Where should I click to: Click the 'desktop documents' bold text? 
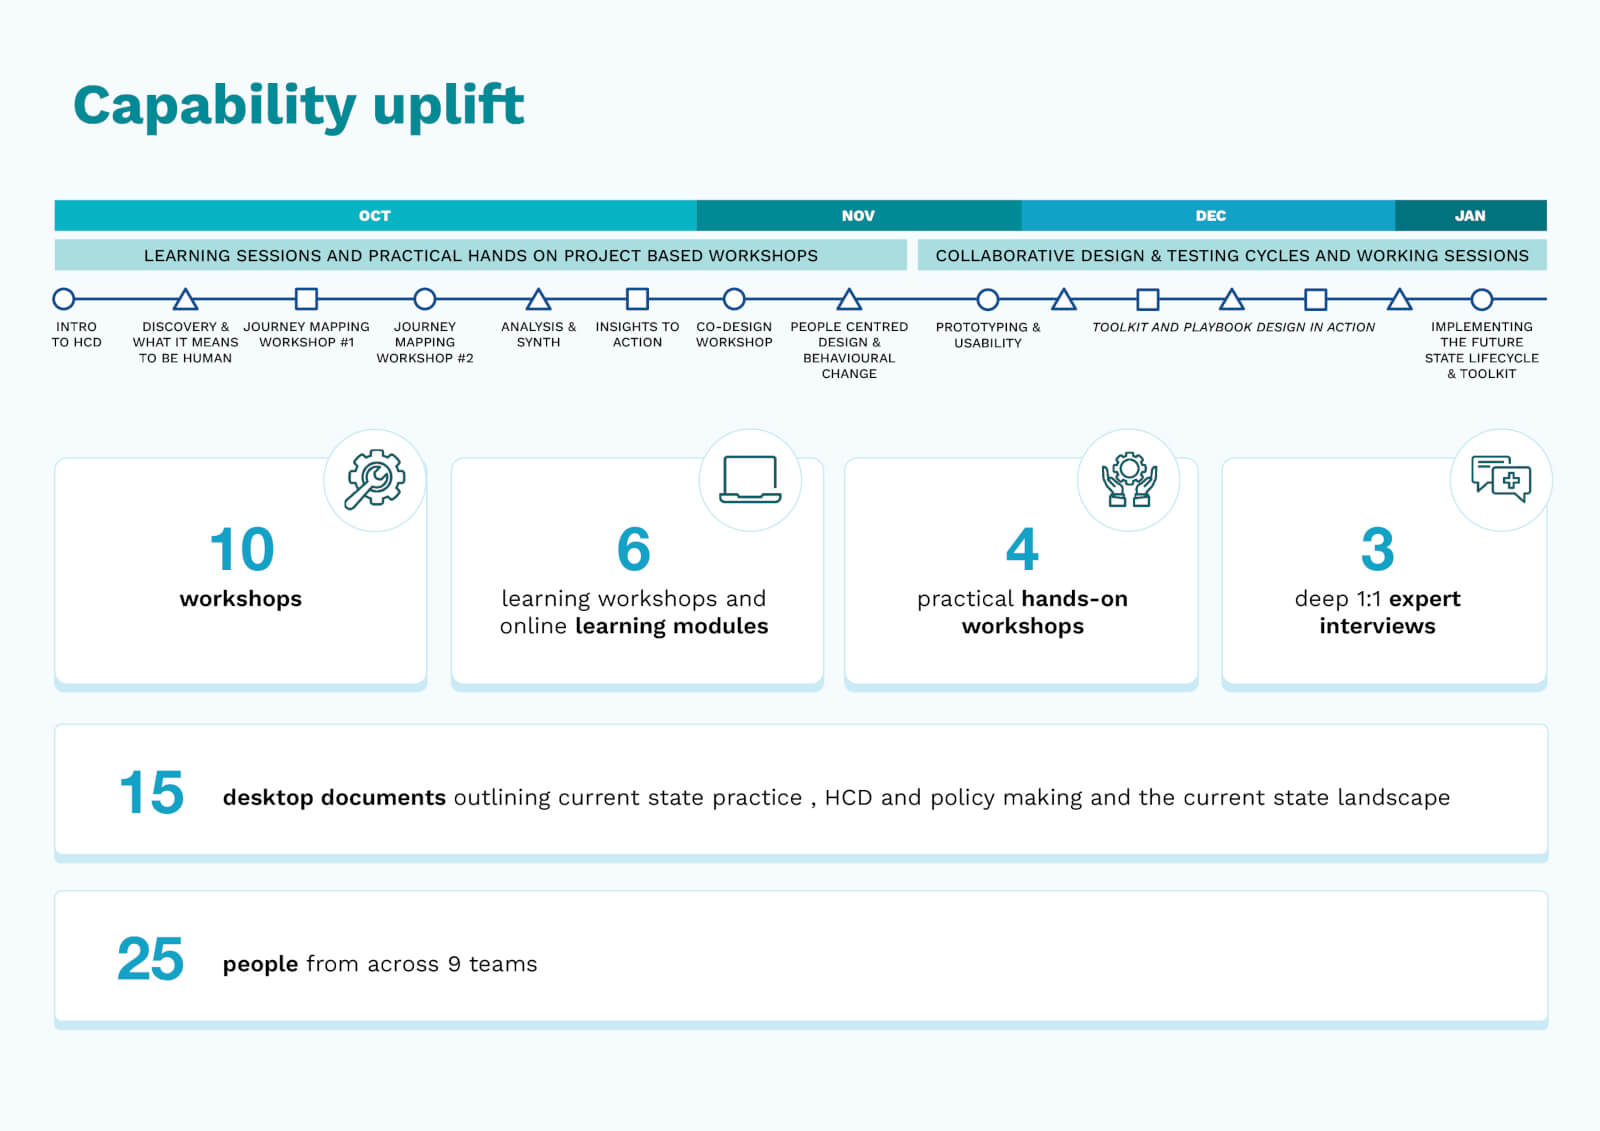334,797
